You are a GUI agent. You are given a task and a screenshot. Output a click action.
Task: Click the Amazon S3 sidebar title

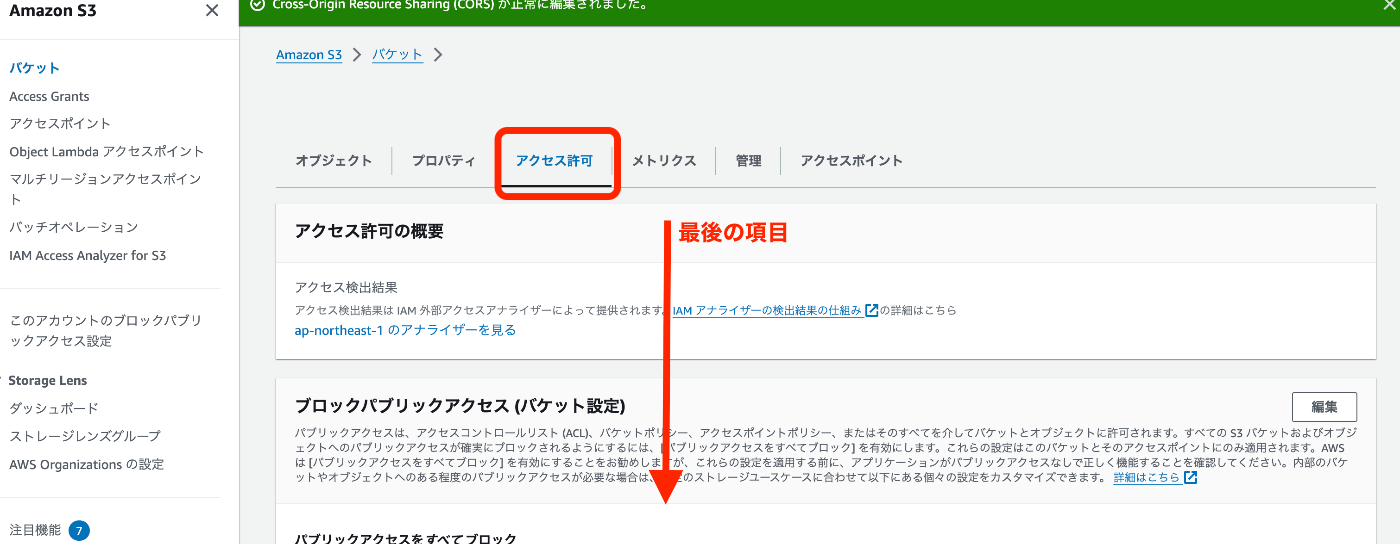click(x=53, y=11)
